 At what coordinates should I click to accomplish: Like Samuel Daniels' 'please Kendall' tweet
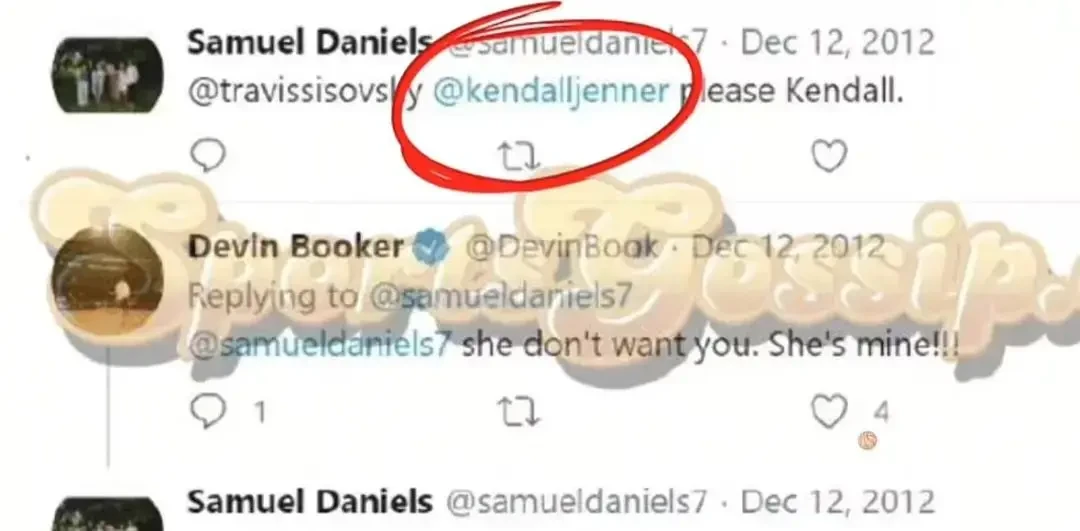(829, 156)
